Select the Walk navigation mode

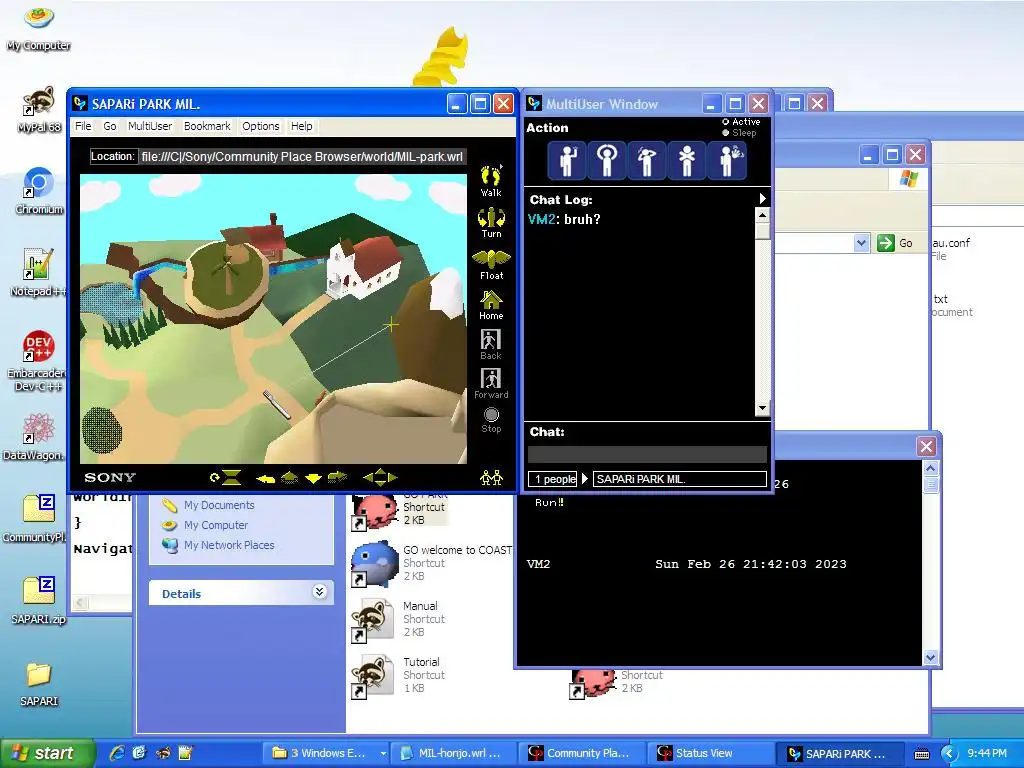pyautogui.click(x=491, y=181)
